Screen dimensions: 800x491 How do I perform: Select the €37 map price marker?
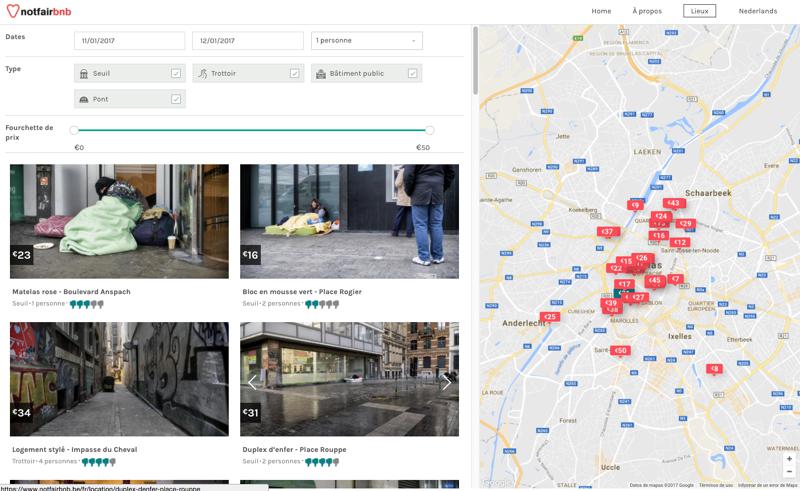[607, 231]
